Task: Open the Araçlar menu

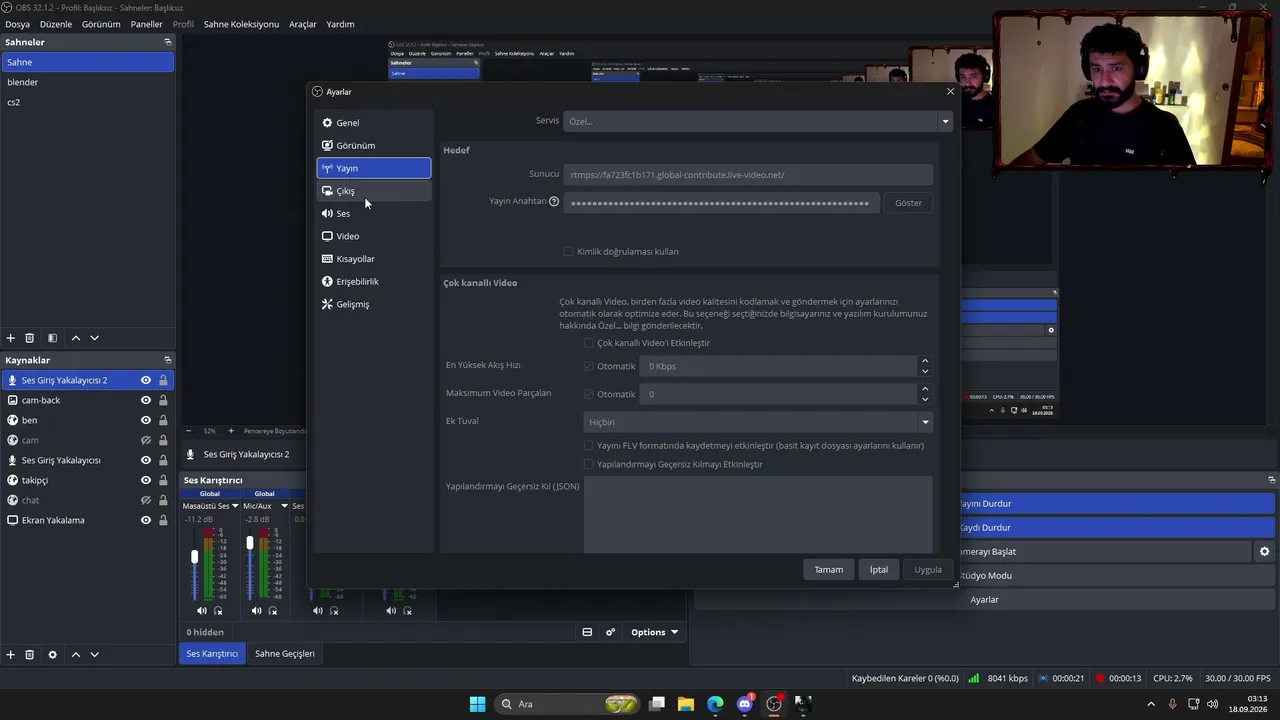Action: pyautogui.click(x=303, y=24)
